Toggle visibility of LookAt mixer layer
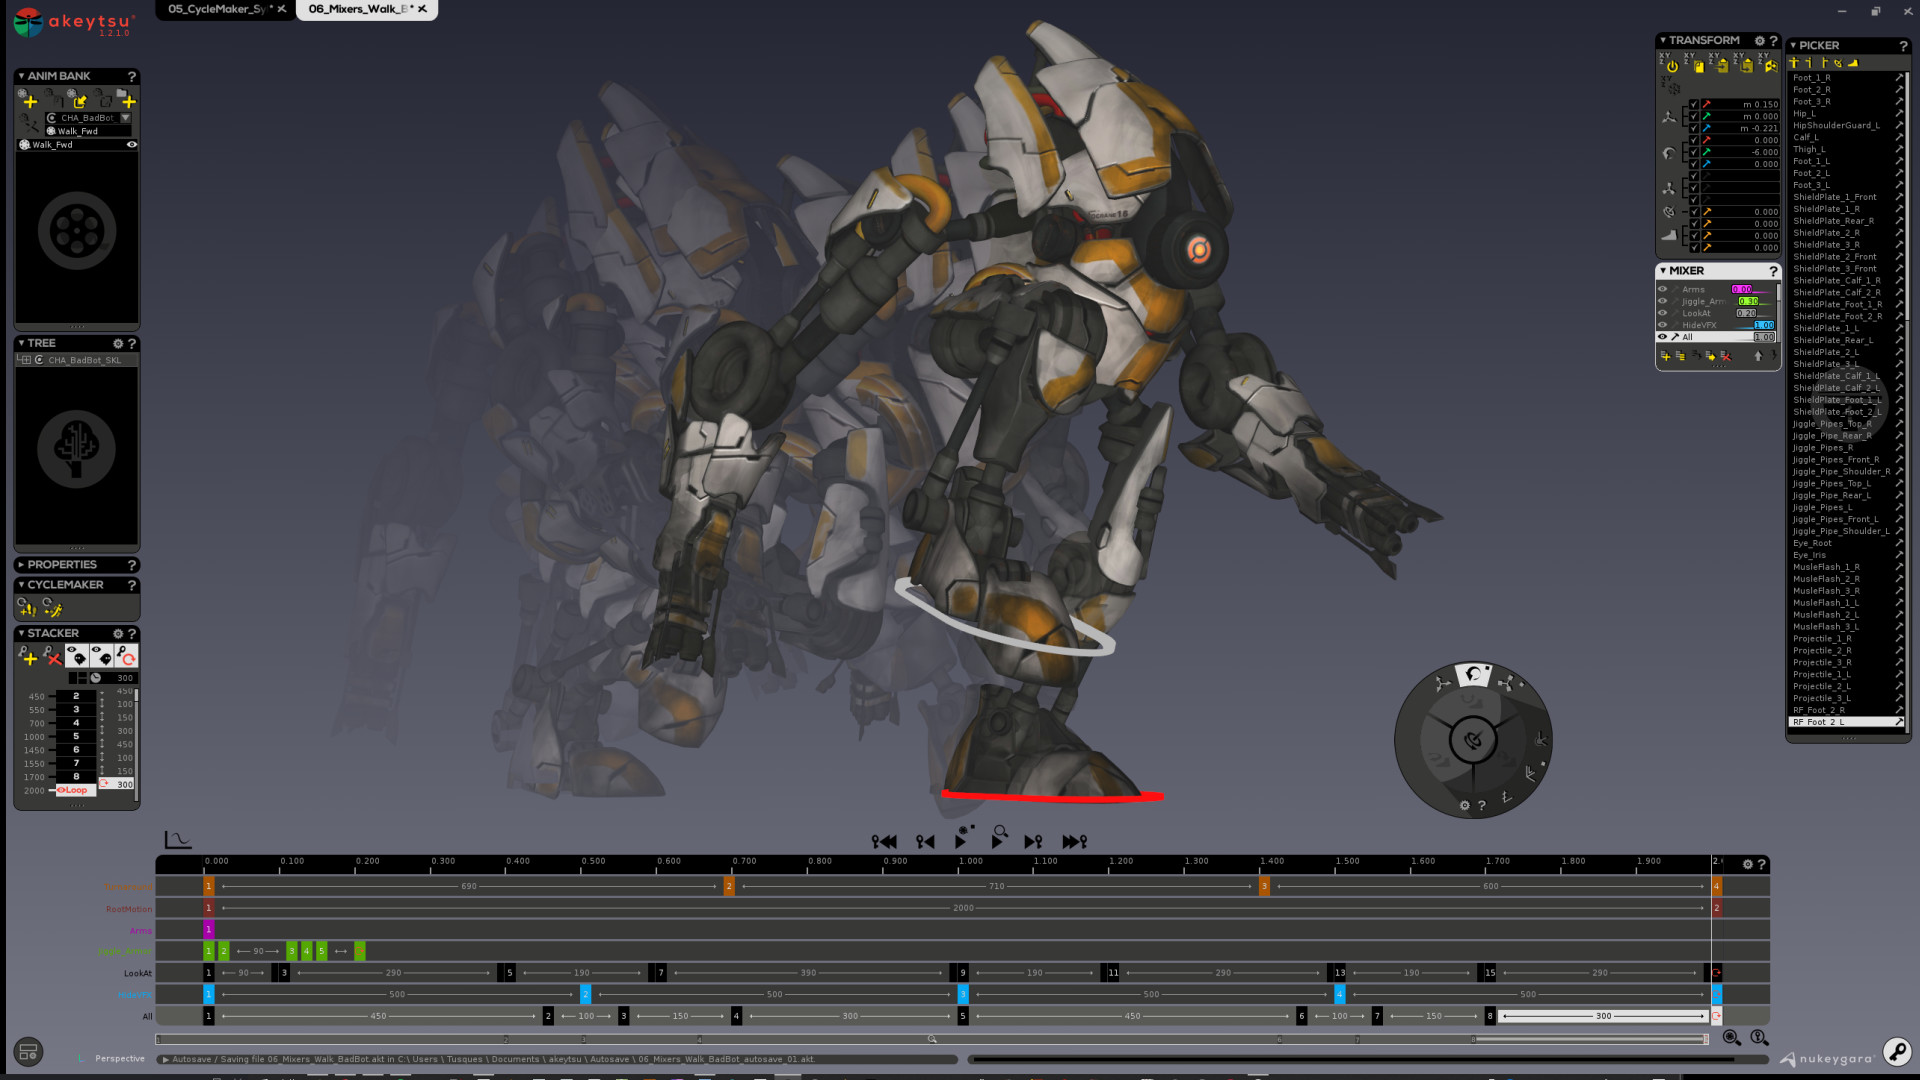The image size is (1920, 1080). [x=1663, y=313]
